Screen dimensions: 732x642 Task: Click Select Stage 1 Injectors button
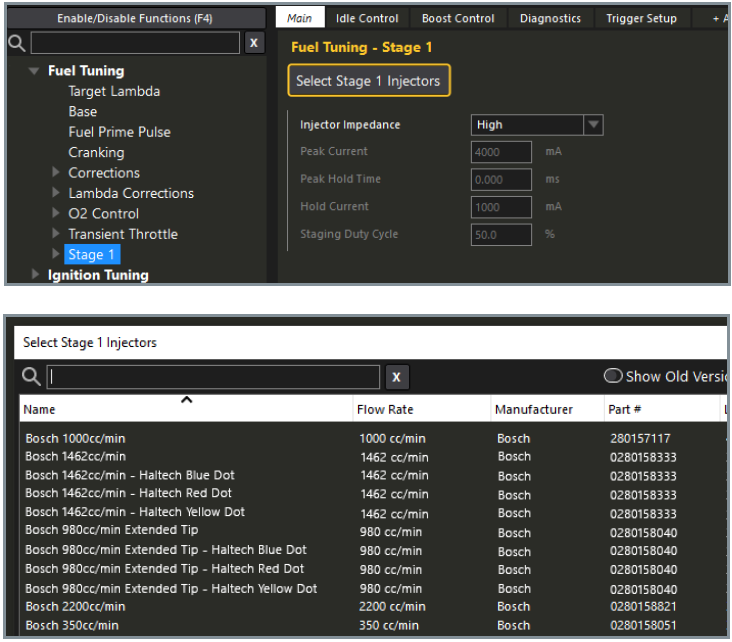coord(369,80)
